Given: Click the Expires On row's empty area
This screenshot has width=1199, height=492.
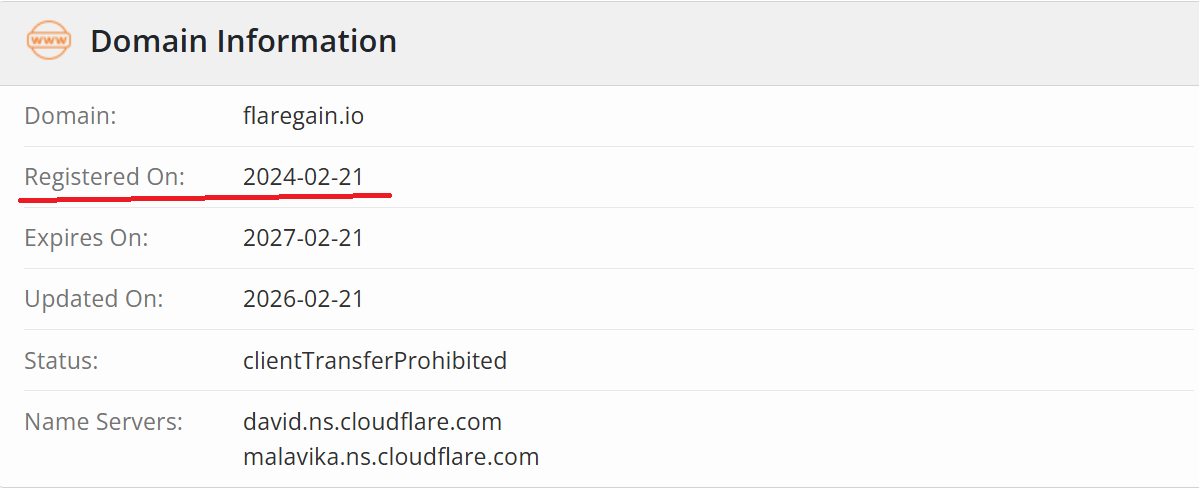Looking at the screenshot, I should [778, 238].
